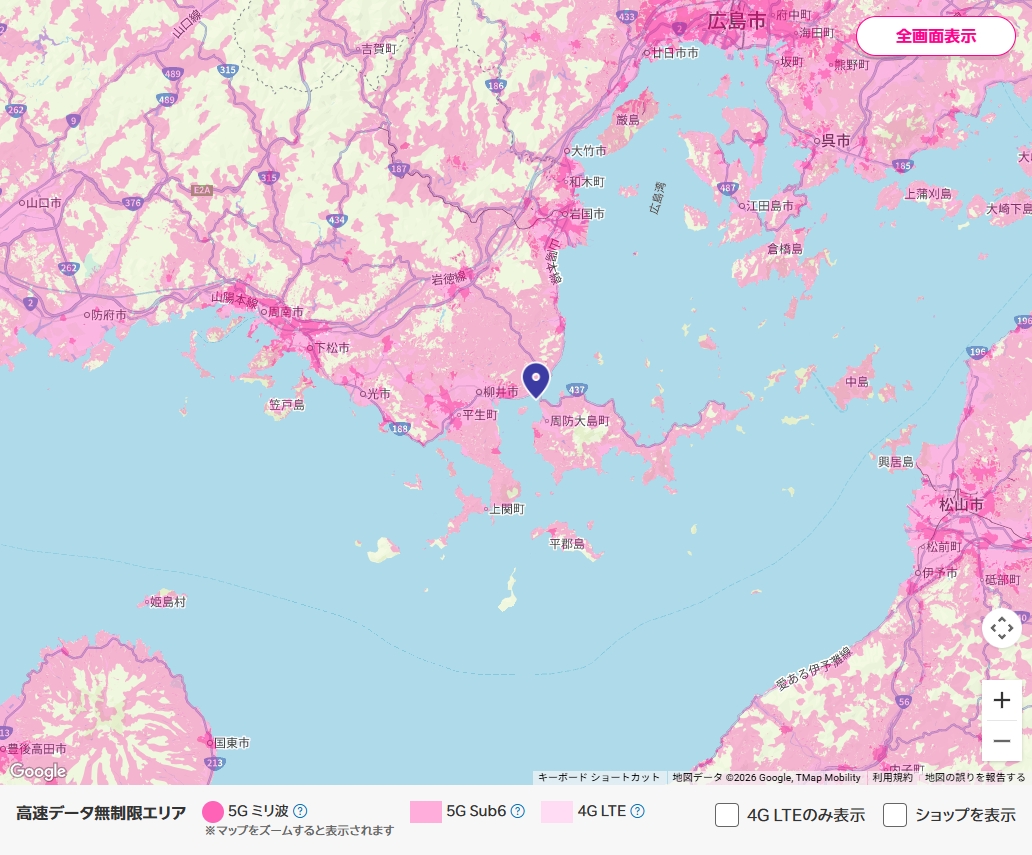Viewport: 1032px width, 855px height.
Task: Click 広島市 city label on map
Action: pyautogui.click(x=736, y=20)
